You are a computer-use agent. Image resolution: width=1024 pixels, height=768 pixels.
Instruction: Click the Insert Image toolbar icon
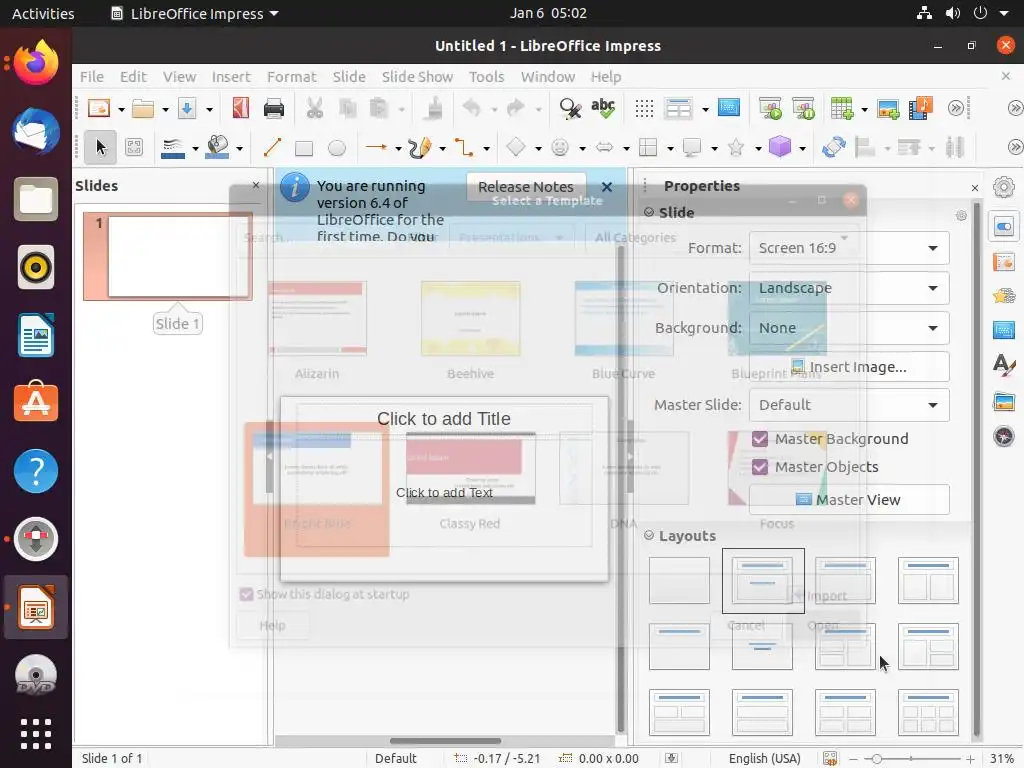[x=888, y=108]
